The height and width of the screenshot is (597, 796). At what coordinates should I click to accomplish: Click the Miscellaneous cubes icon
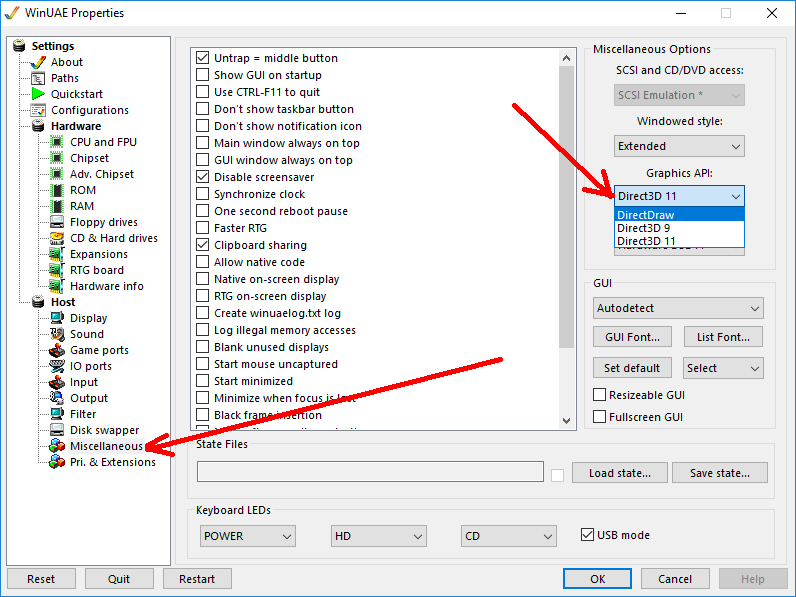(57, 446)
